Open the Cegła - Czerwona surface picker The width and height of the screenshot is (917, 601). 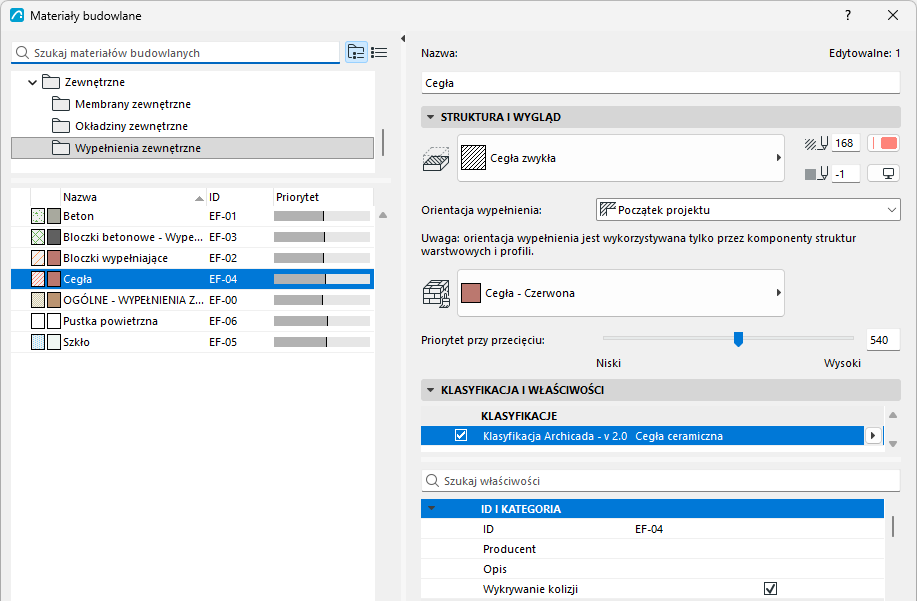[x=620, y=293]
